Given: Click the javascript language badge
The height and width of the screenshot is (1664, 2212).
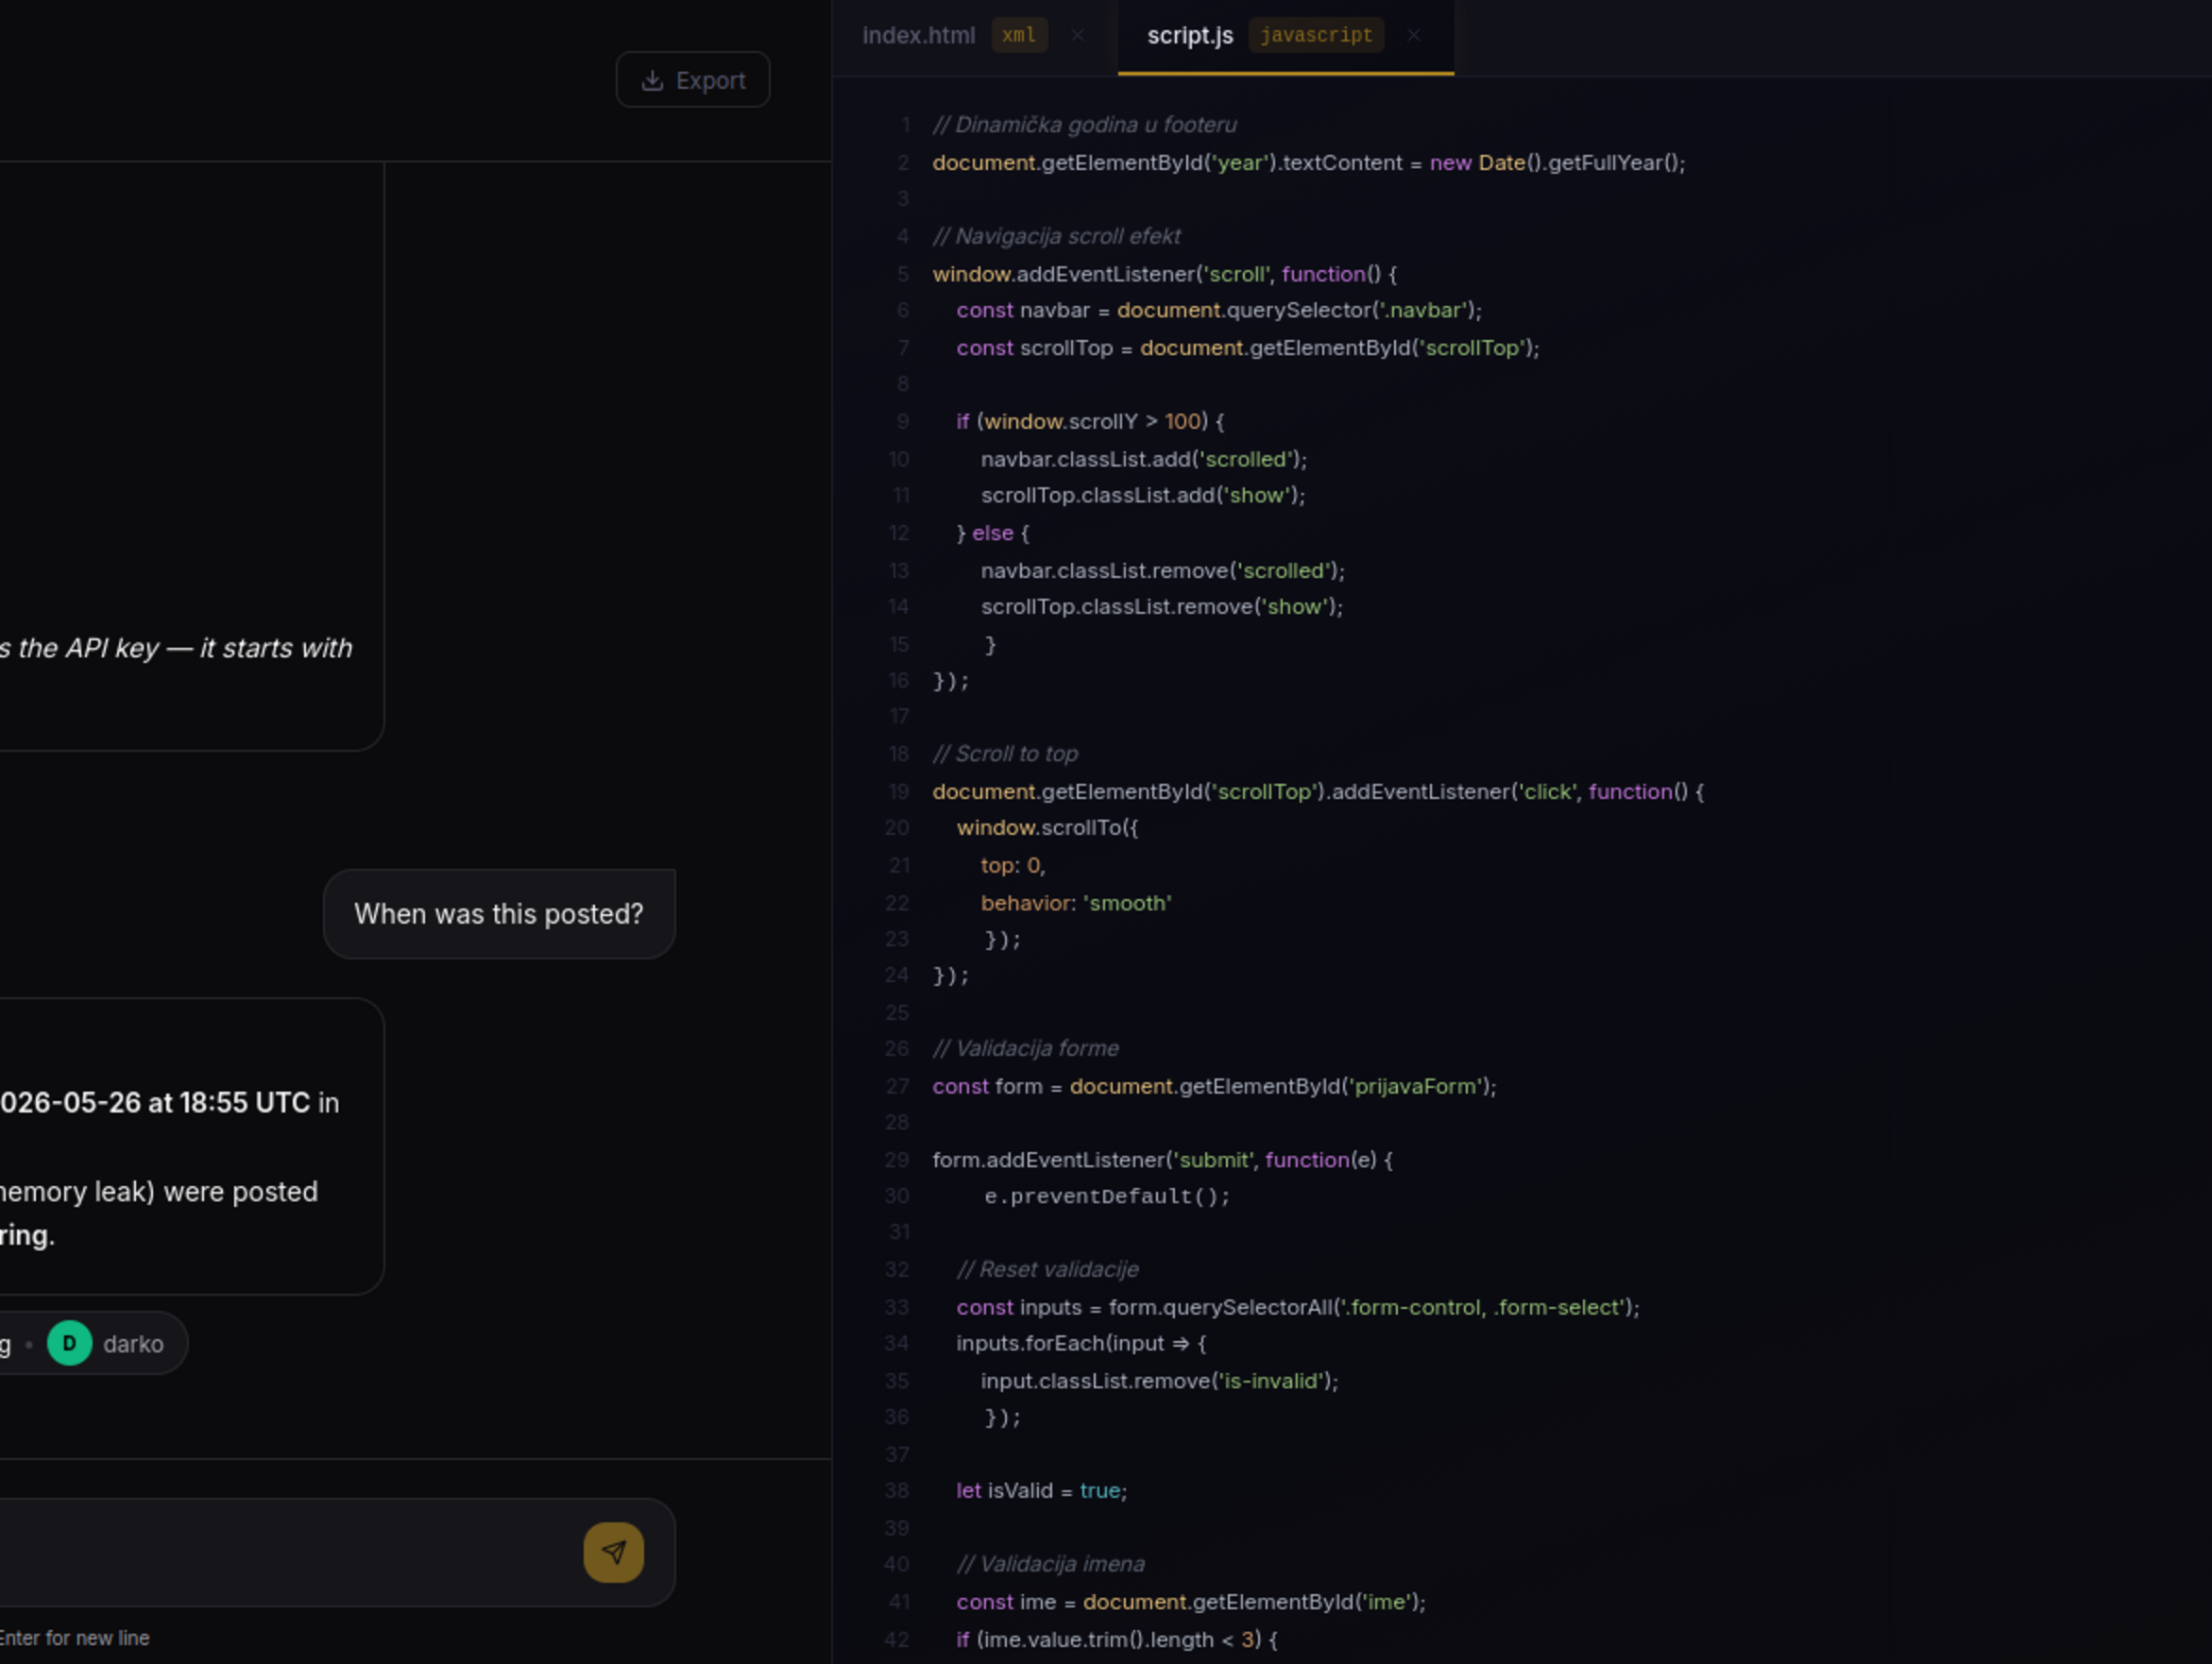Looking at the screenshot, I should [1316, 35].
